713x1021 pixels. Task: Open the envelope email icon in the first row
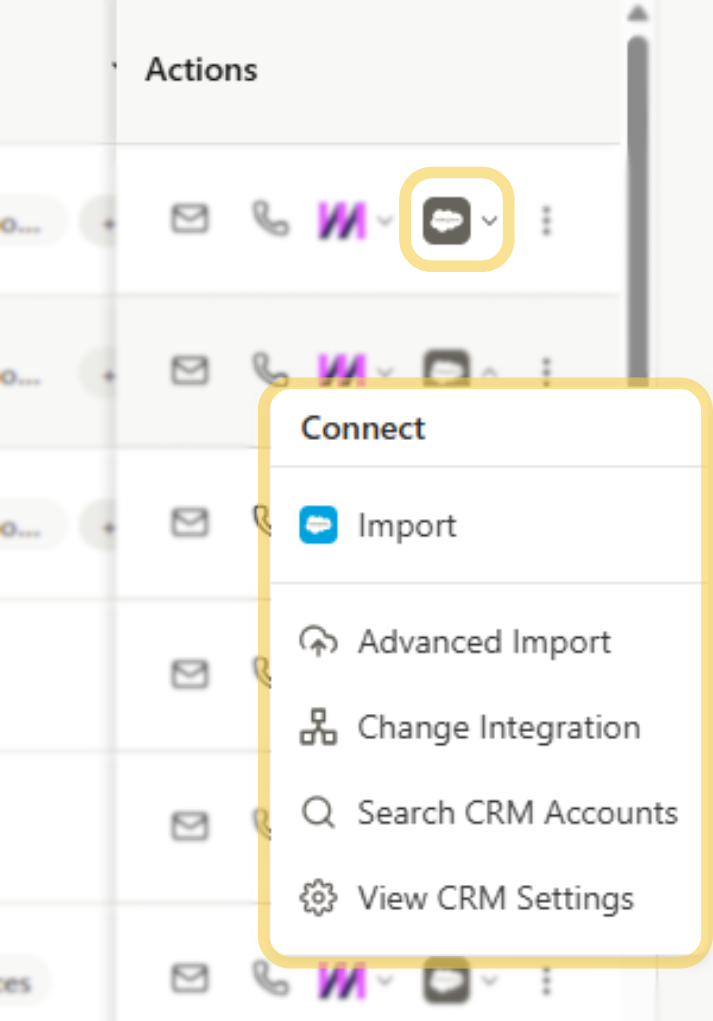click(190, 221)
